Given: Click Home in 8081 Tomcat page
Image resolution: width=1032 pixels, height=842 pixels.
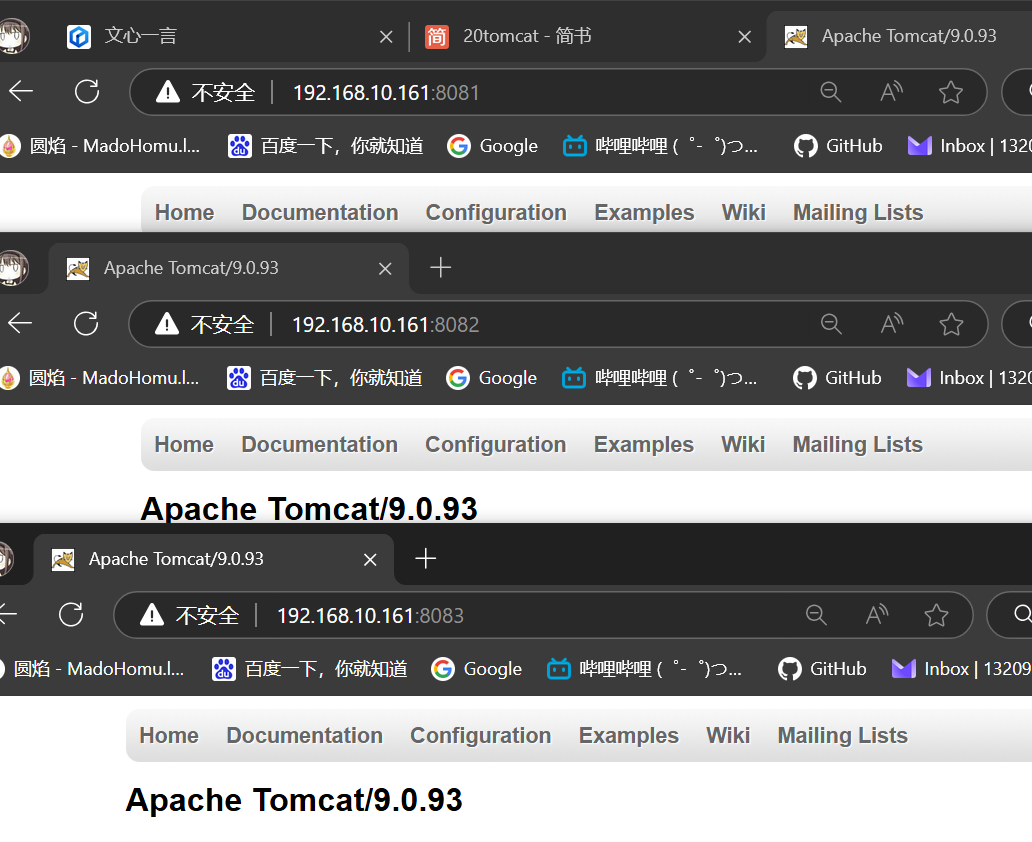Looking at the screenshot, I should tap(184, 212).
